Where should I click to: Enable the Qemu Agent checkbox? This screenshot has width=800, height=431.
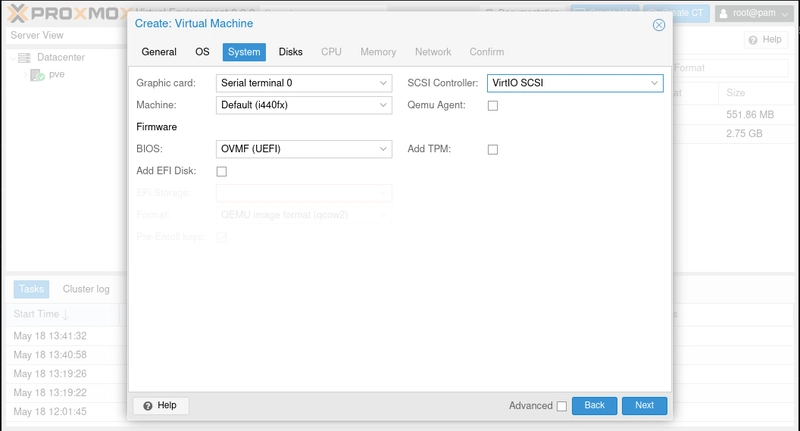[492, 106]
